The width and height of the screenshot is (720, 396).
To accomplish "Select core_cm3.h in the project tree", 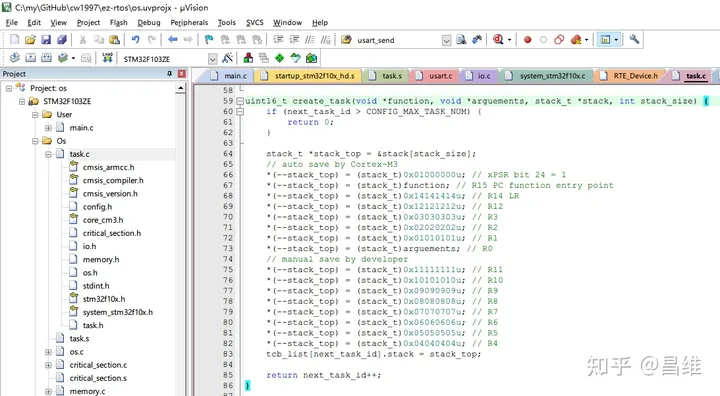I will coord(103,221).
